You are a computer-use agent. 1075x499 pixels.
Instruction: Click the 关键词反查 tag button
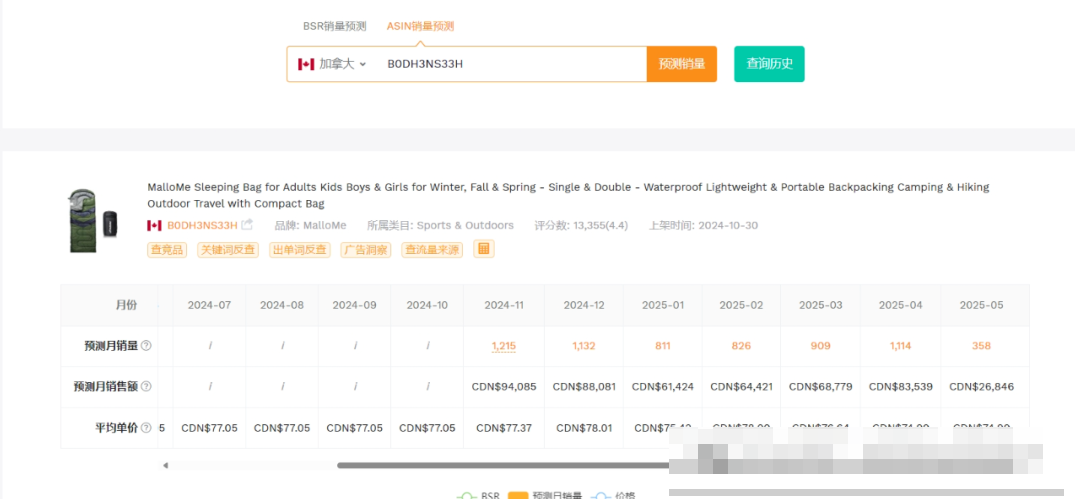228,250
